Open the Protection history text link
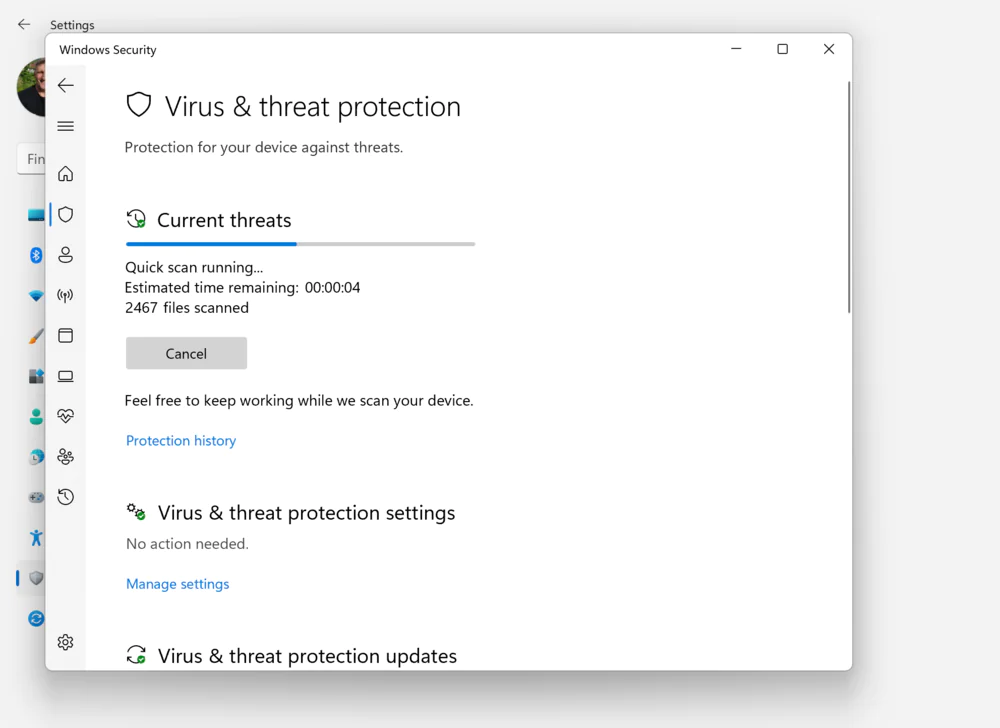 coord(181,441)
